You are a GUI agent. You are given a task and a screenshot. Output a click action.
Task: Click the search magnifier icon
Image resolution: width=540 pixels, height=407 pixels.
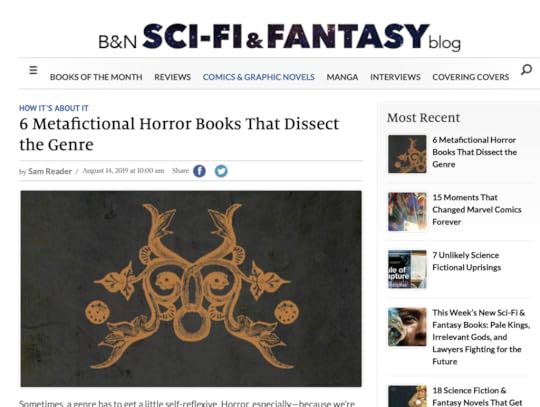pyautogui.click(x=526, y=70)
